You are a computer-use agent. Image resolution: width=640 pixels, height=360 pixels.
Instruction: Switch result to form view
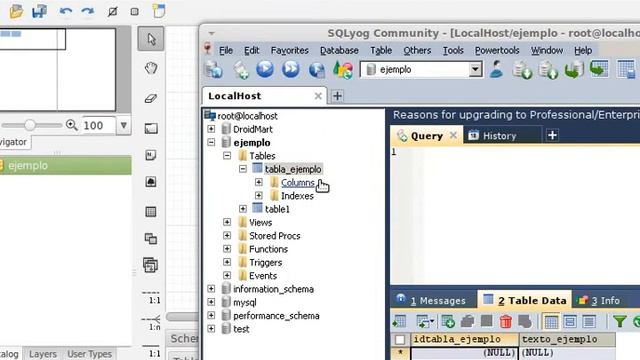tap(570, 322)
